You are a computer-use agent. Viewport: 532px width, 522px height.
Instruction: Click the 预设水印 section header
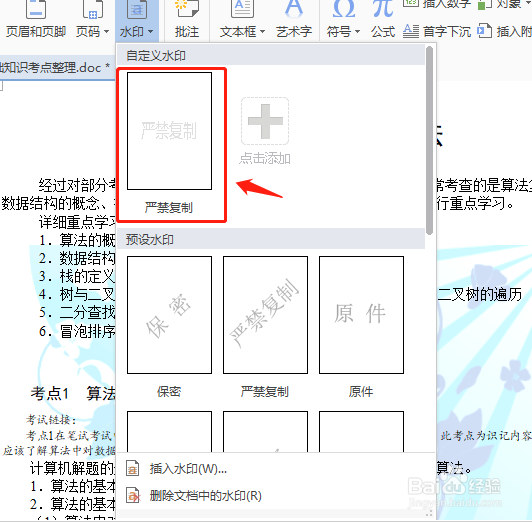tap(270, 239)
